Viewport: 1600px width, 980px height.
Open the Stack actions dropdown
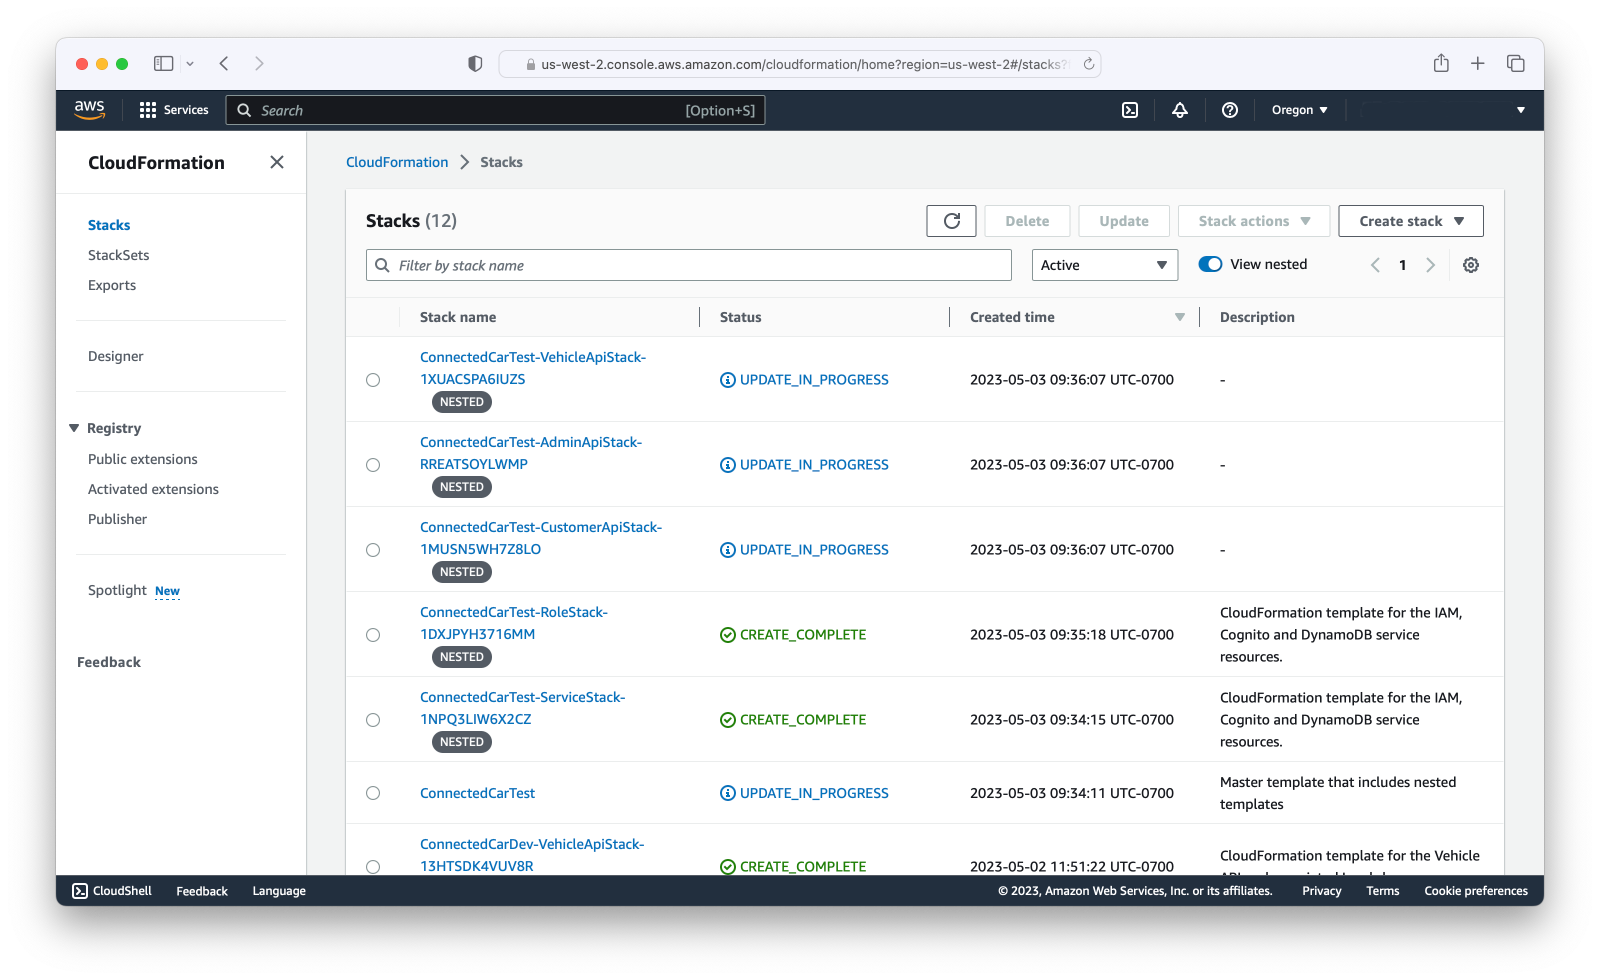coord(1254,221)
